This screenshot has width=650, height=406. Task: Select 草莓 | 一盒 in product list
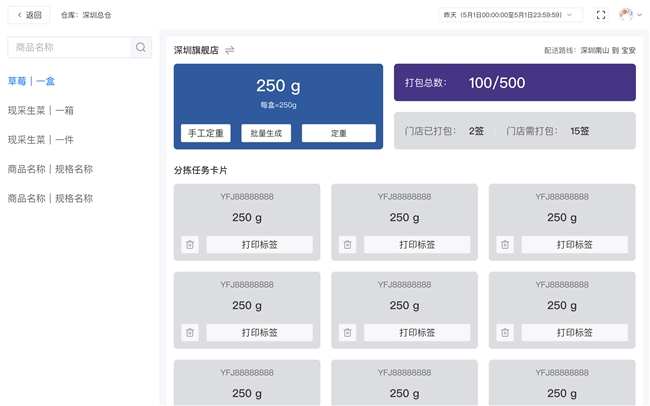pos(31,81)
